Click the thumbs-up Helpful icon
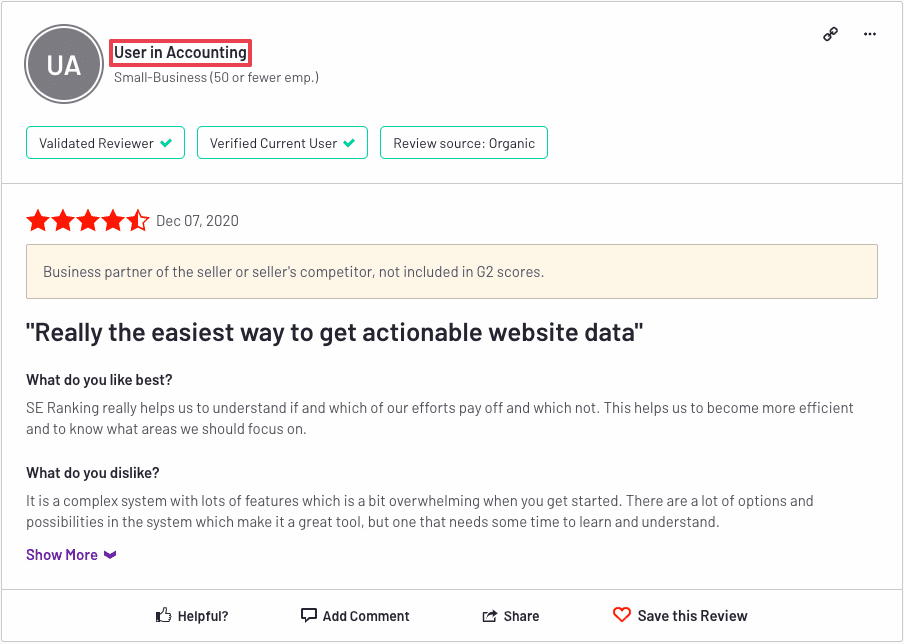The height and width of the screenshot is (644, 904). tap(163, 615)
